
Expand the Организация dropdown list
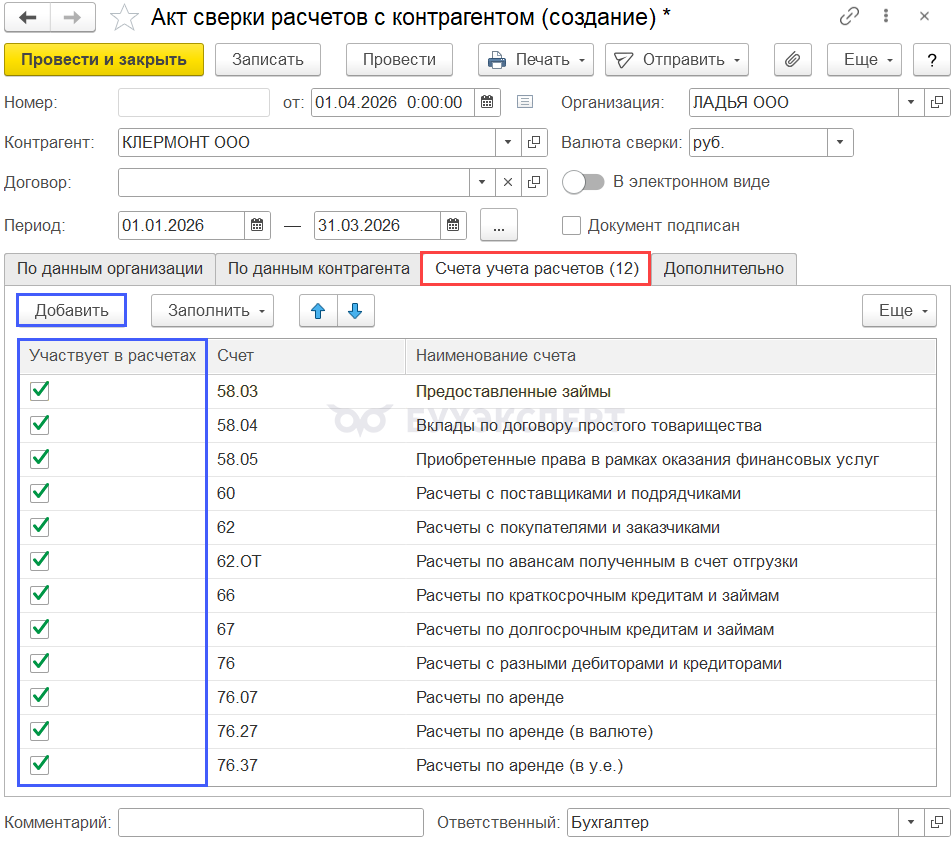point(911,102)
